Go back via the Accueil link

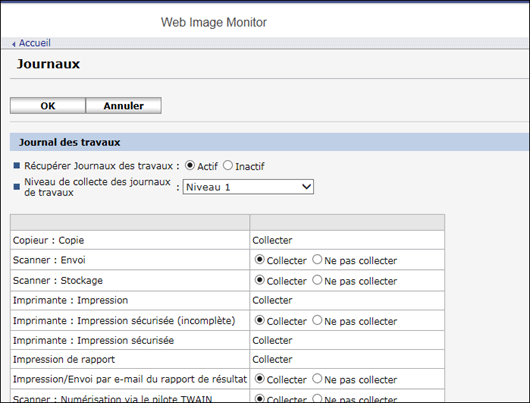[34, 43]
